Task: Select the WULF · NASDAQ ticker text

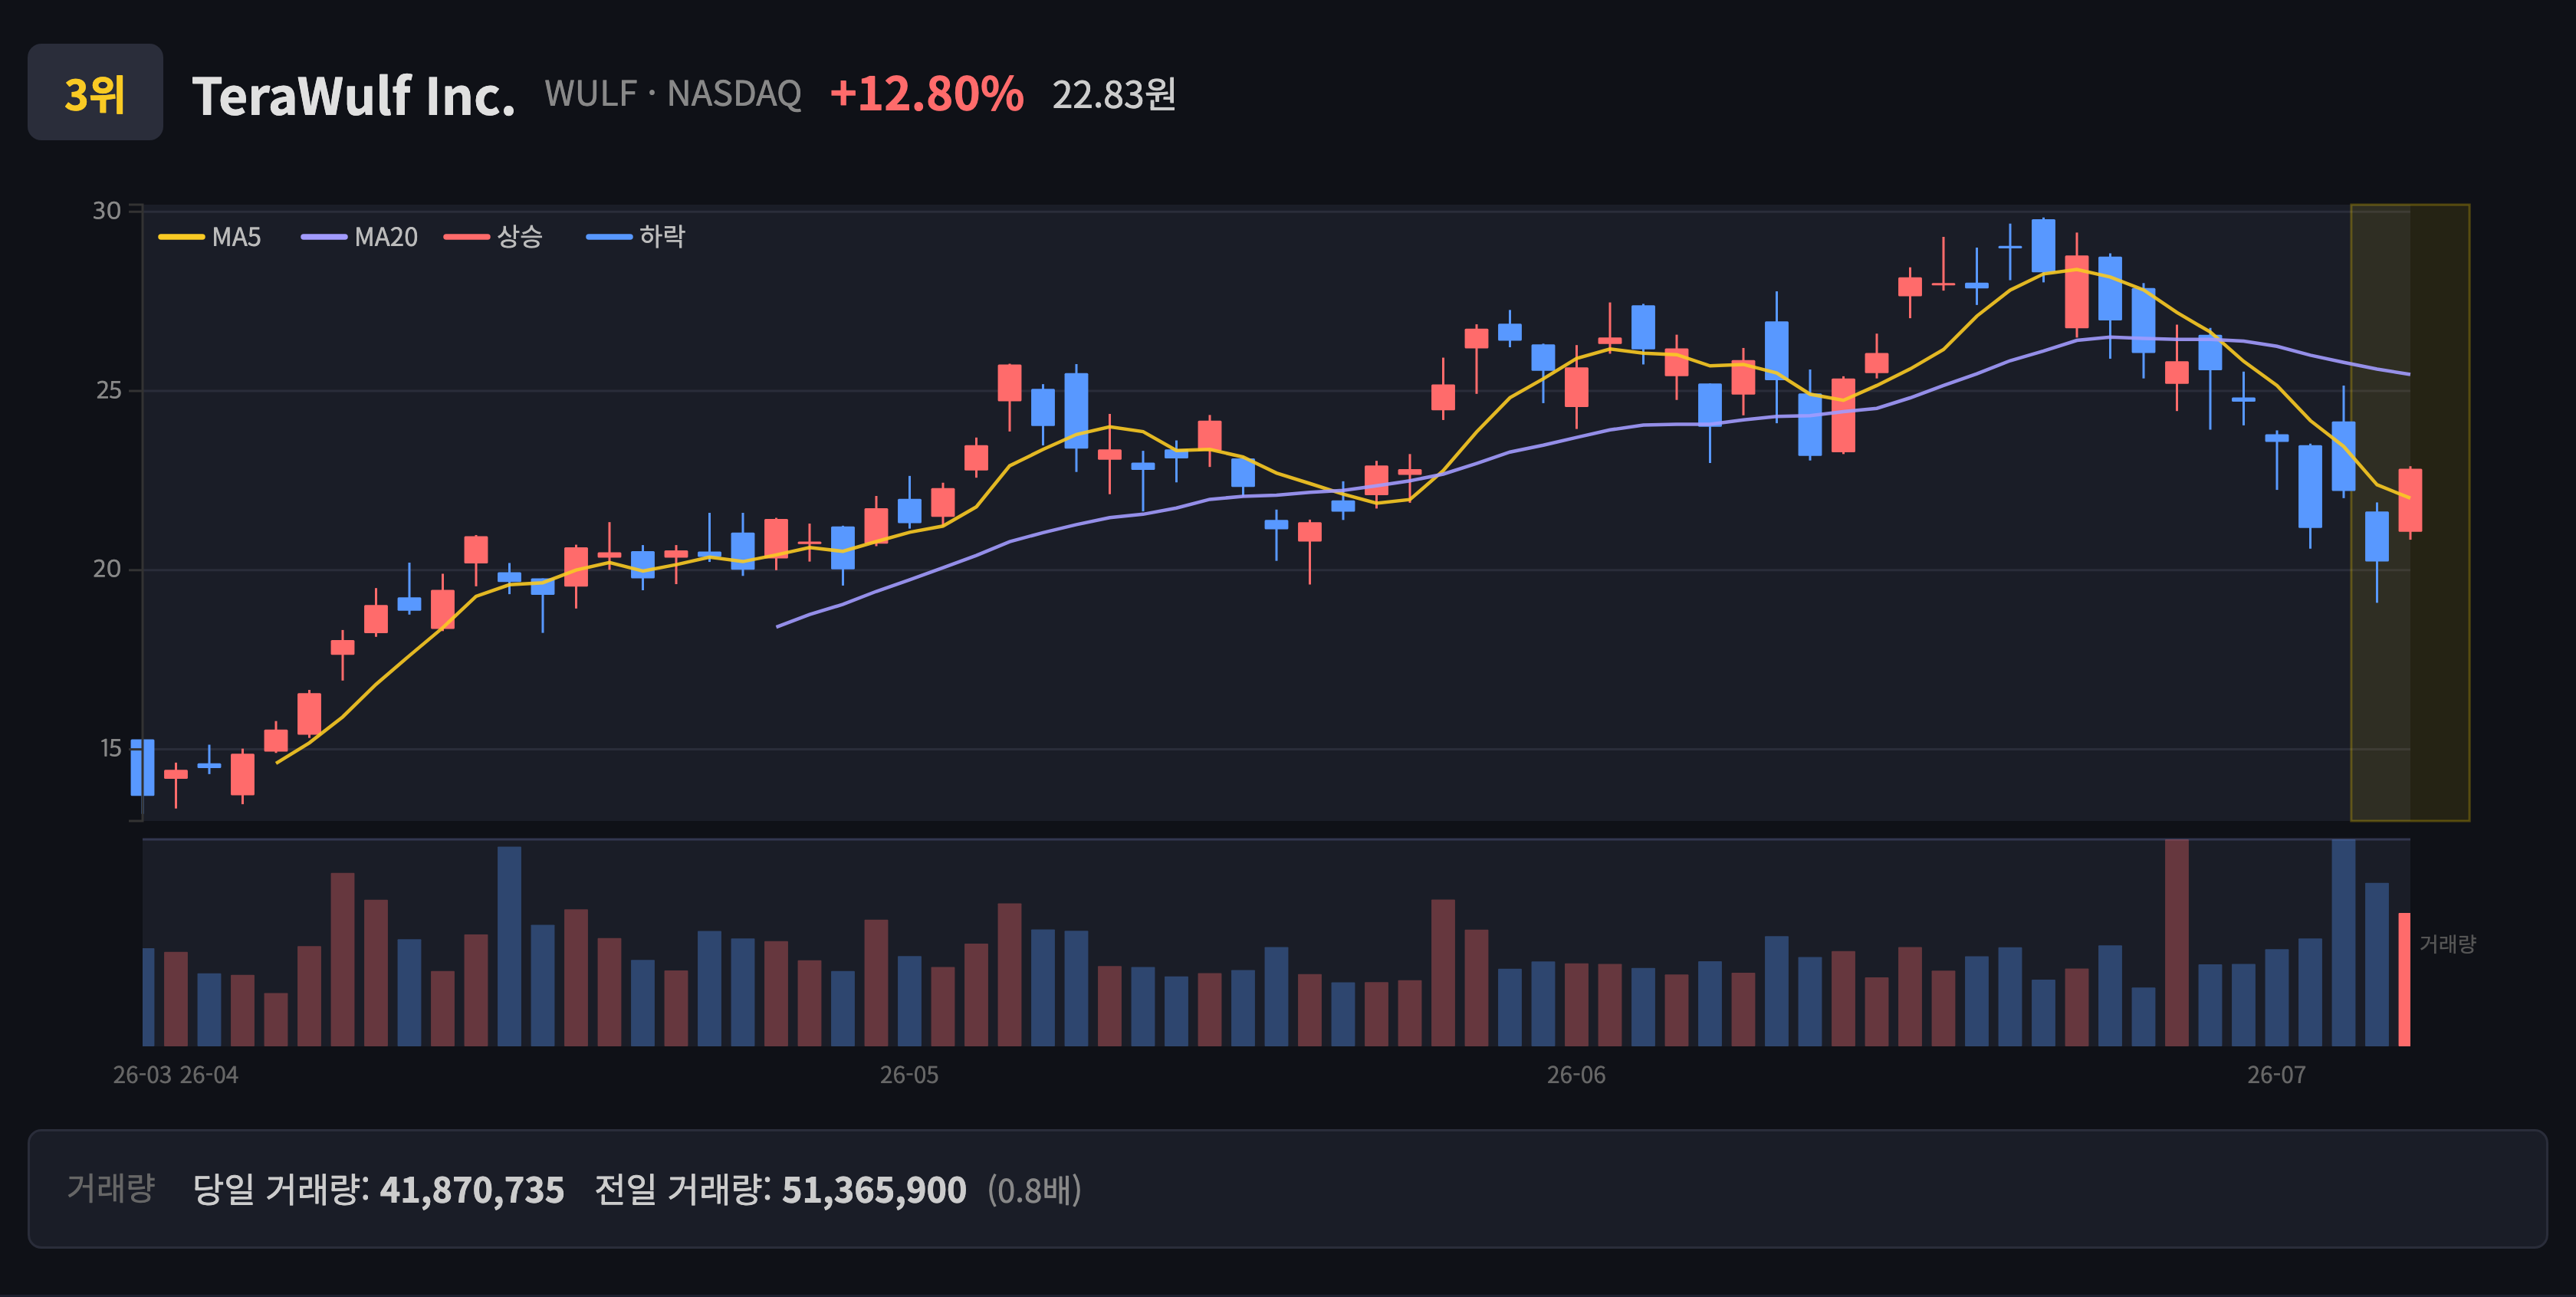Action: 673,94
